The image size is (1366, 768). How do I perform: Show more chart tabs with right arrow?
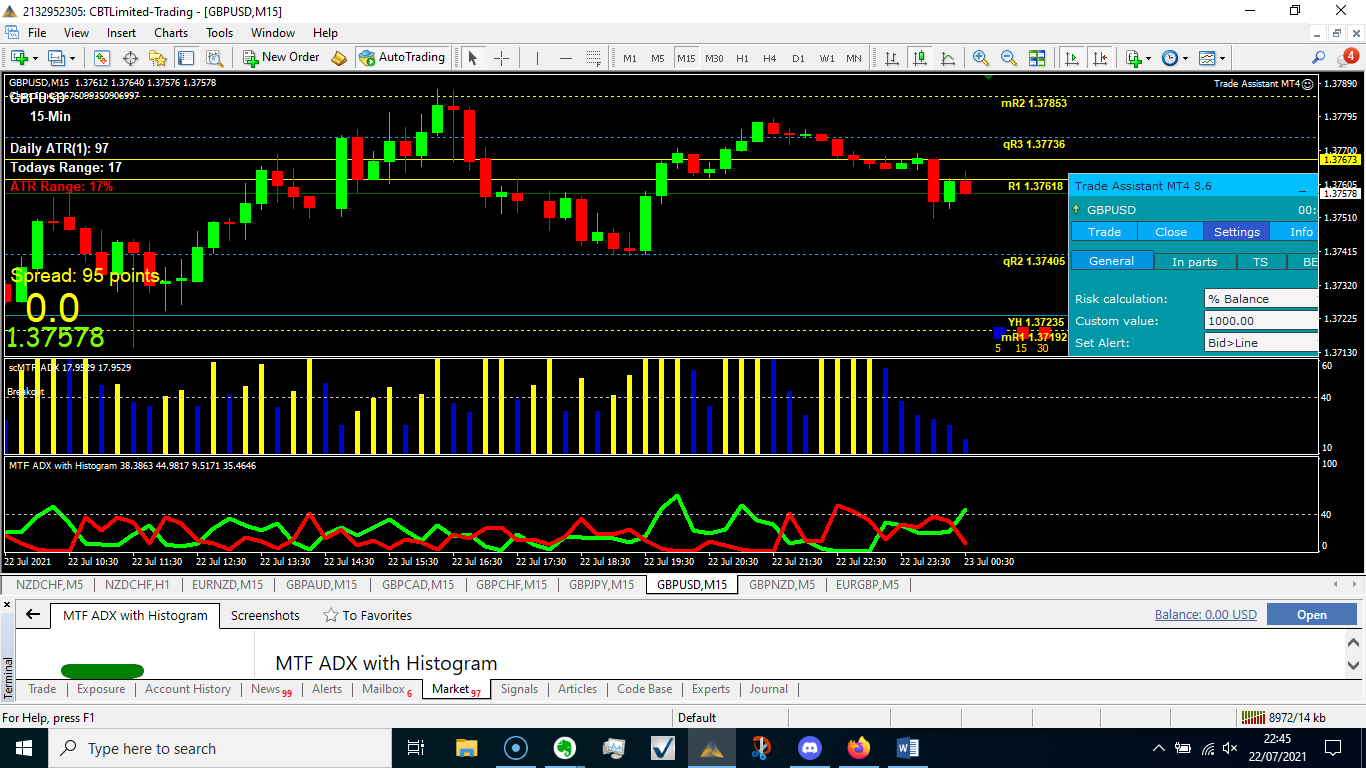pyautogui.click(x=1354, y=585)
